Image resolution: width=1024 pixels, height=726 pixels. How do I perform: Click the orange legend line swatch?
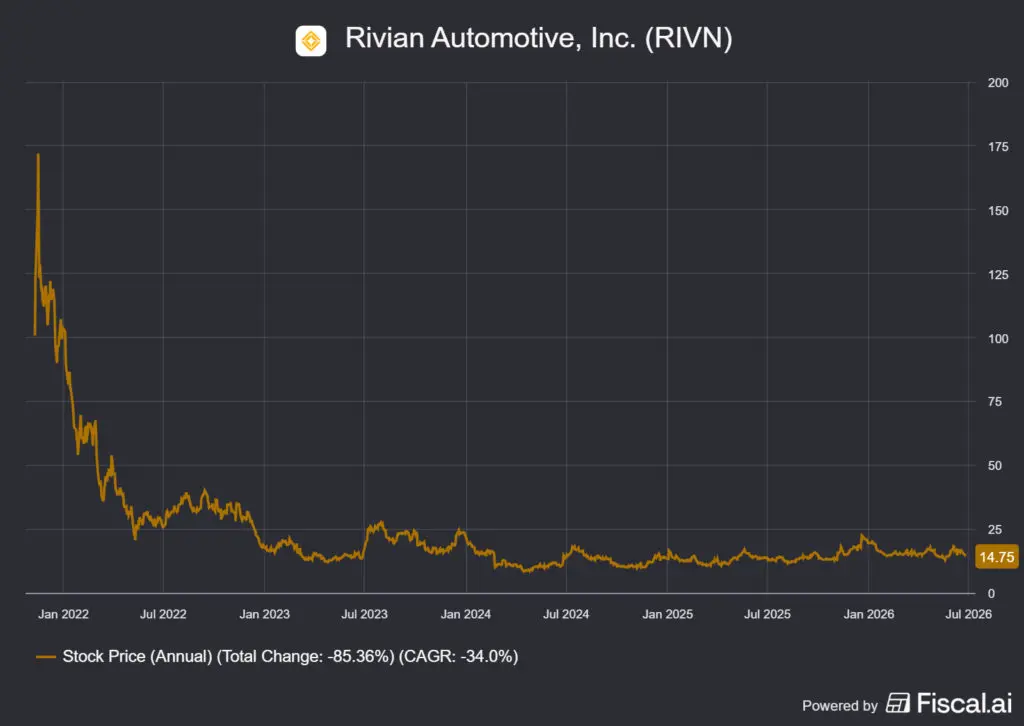(46, 657)
